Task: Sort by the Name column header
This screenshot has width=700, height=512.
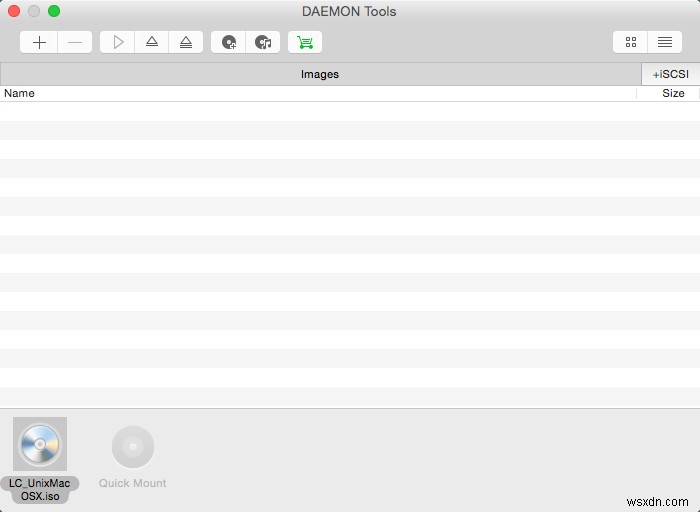Action: point(318,93)
